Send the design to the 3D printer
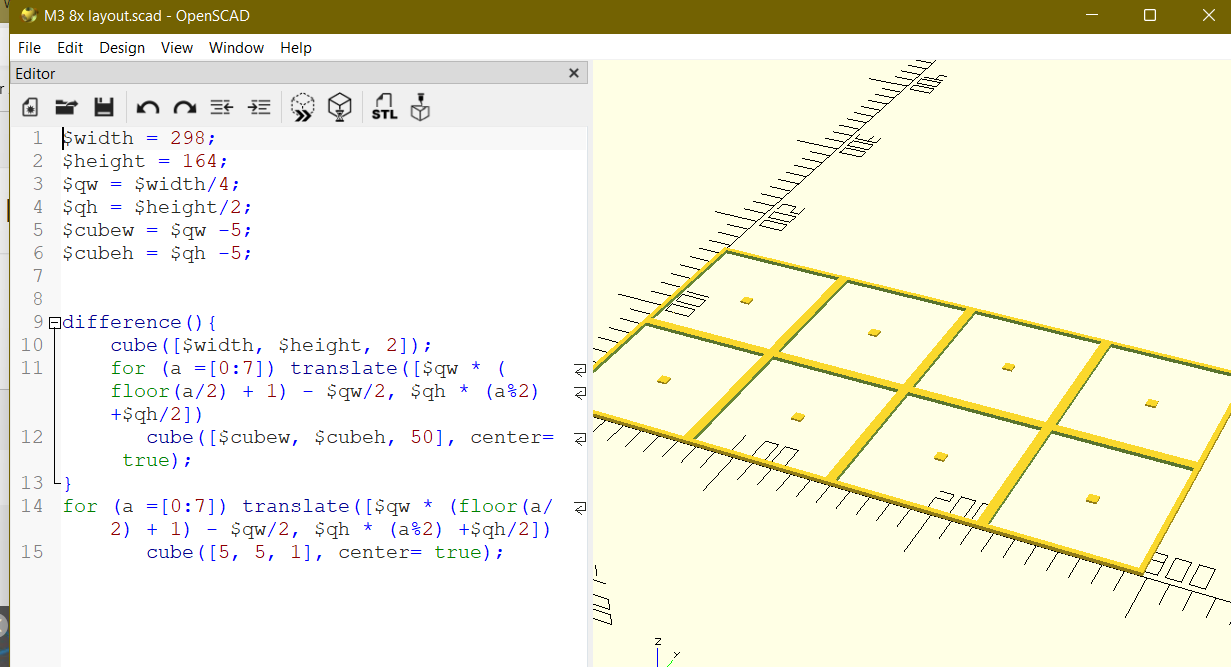The width and height of the screenshot is (1231, 667). [420, 107]
